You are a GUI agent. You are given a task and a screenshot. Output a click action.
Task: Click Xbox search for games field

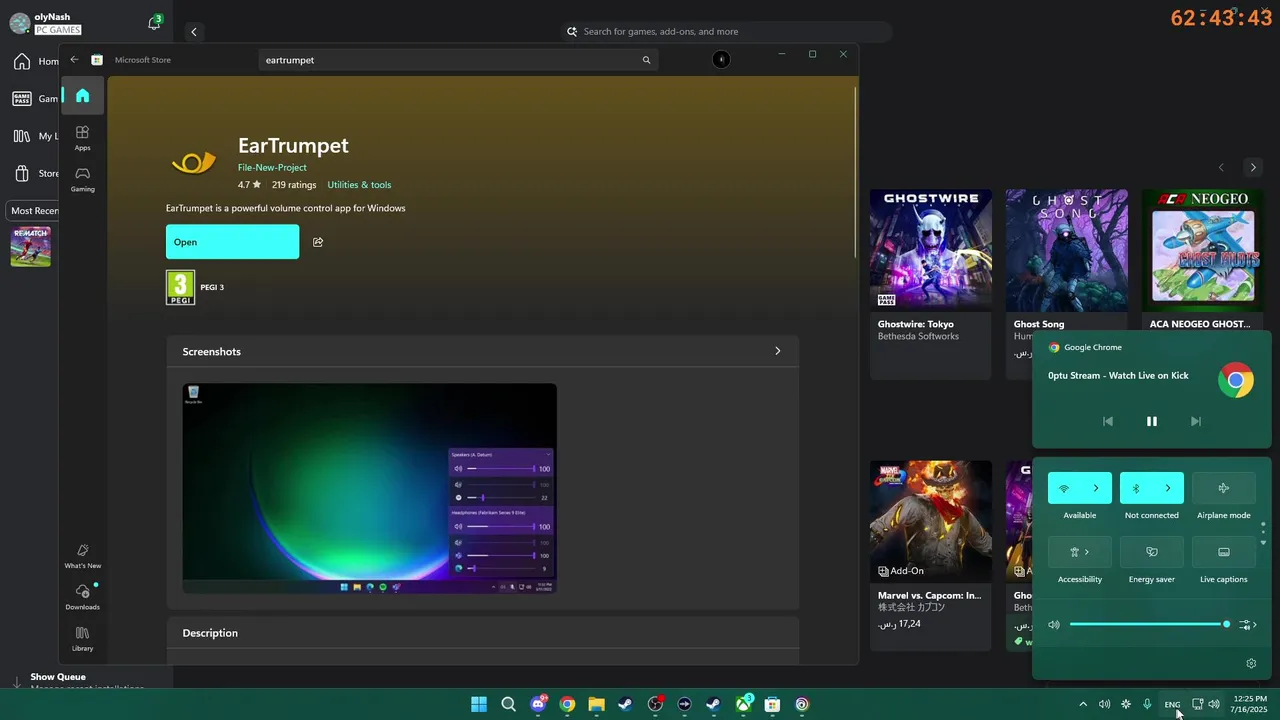tap(726, 32)
